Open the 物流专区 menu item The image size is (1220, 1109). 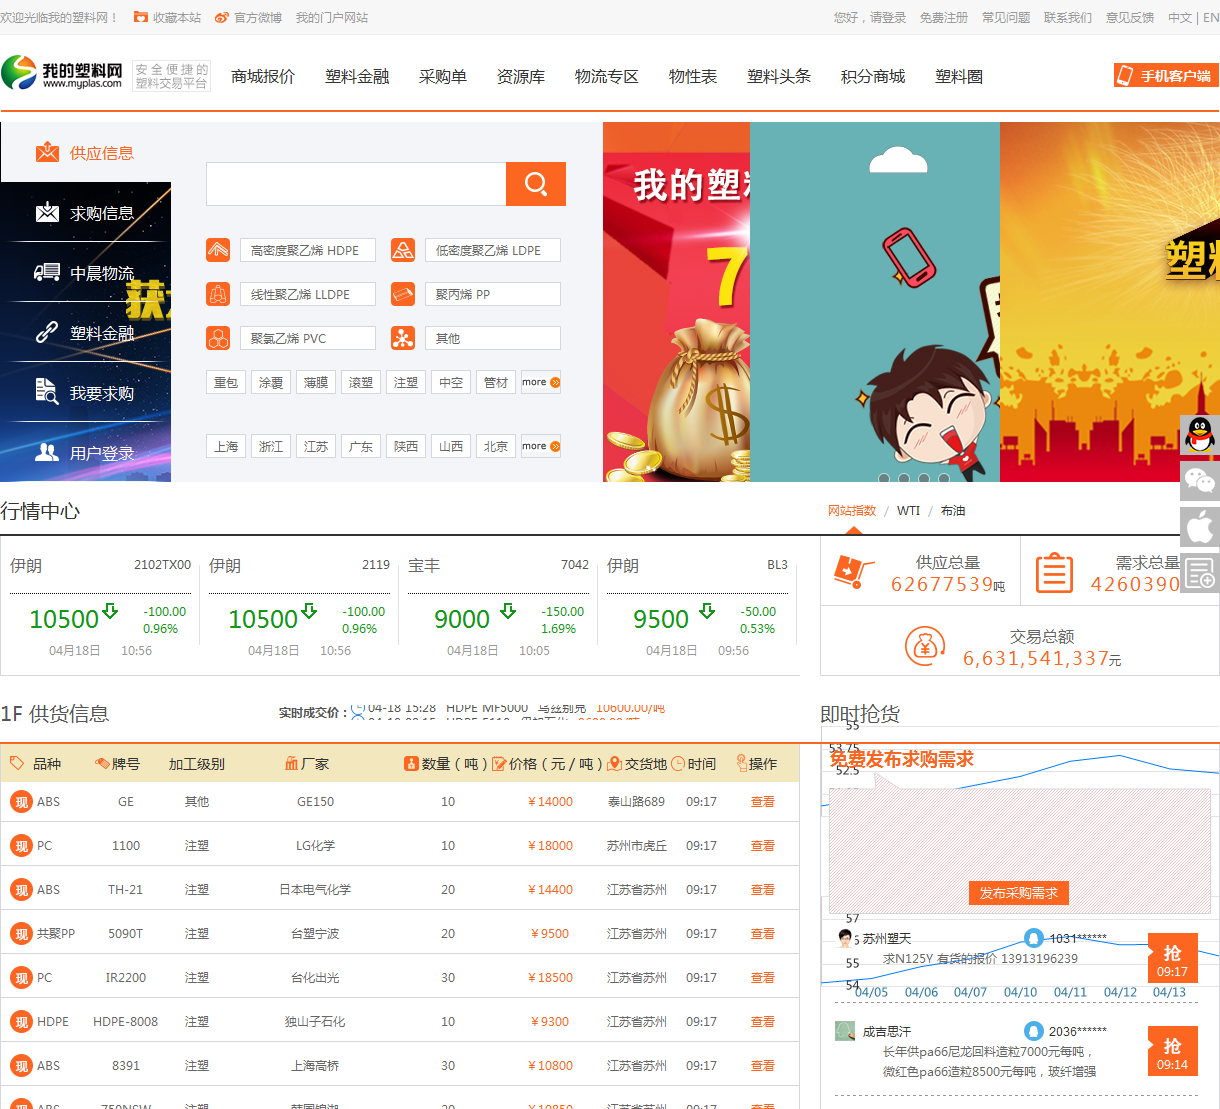(x=607, y=77)
